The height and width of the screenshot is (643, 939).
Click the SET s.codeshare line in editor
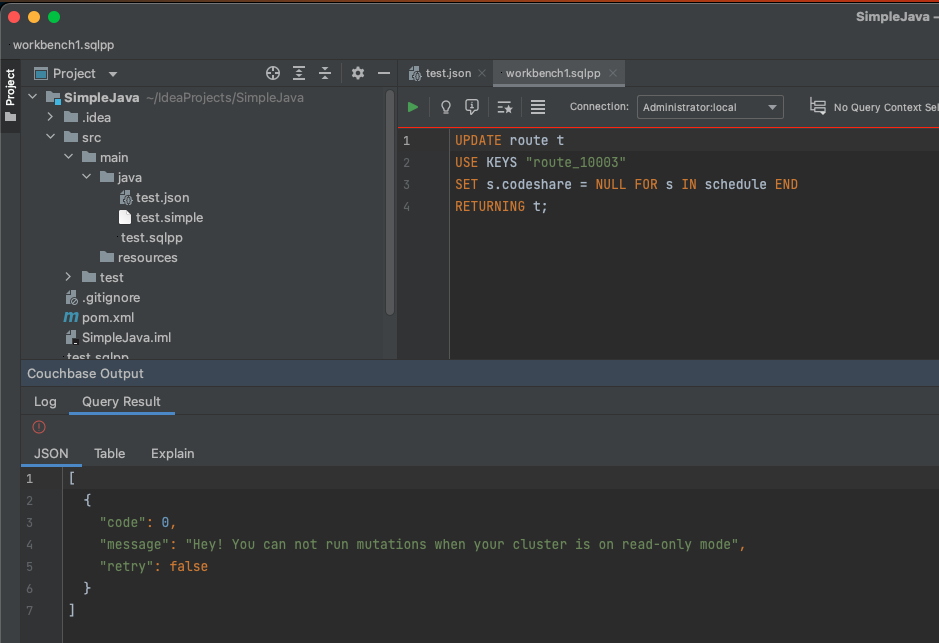pyautogui.click(x=626, y=184)
